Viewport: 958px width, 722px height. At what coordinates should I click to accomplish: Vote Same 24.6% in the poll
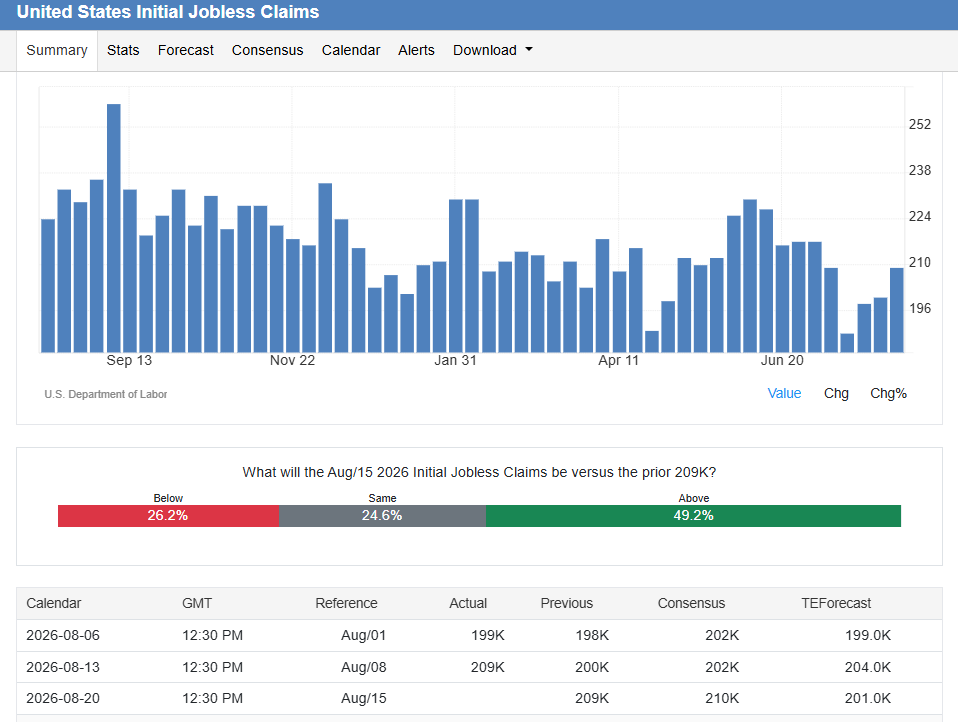coord(382,516)
